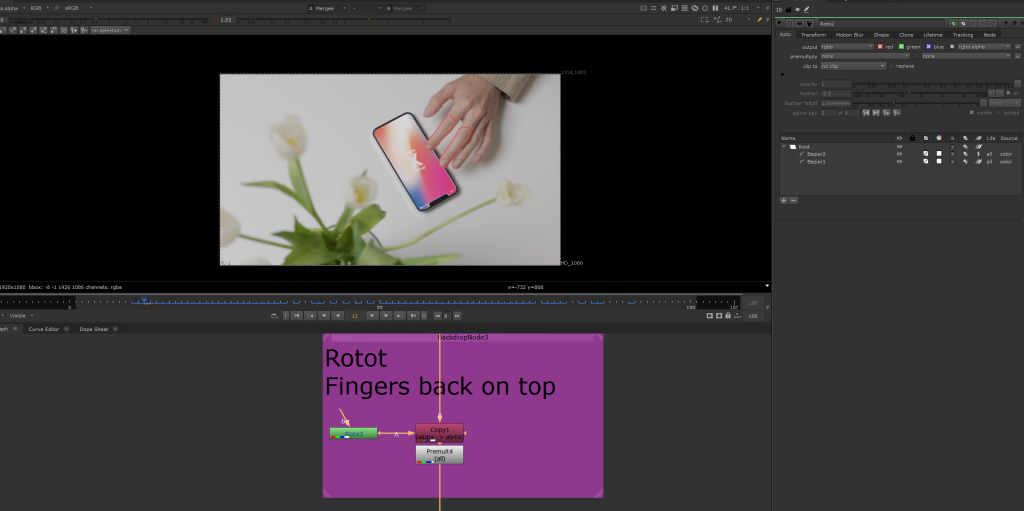
Task: Click the lock column header icon
Action: (x=912, y=138)
